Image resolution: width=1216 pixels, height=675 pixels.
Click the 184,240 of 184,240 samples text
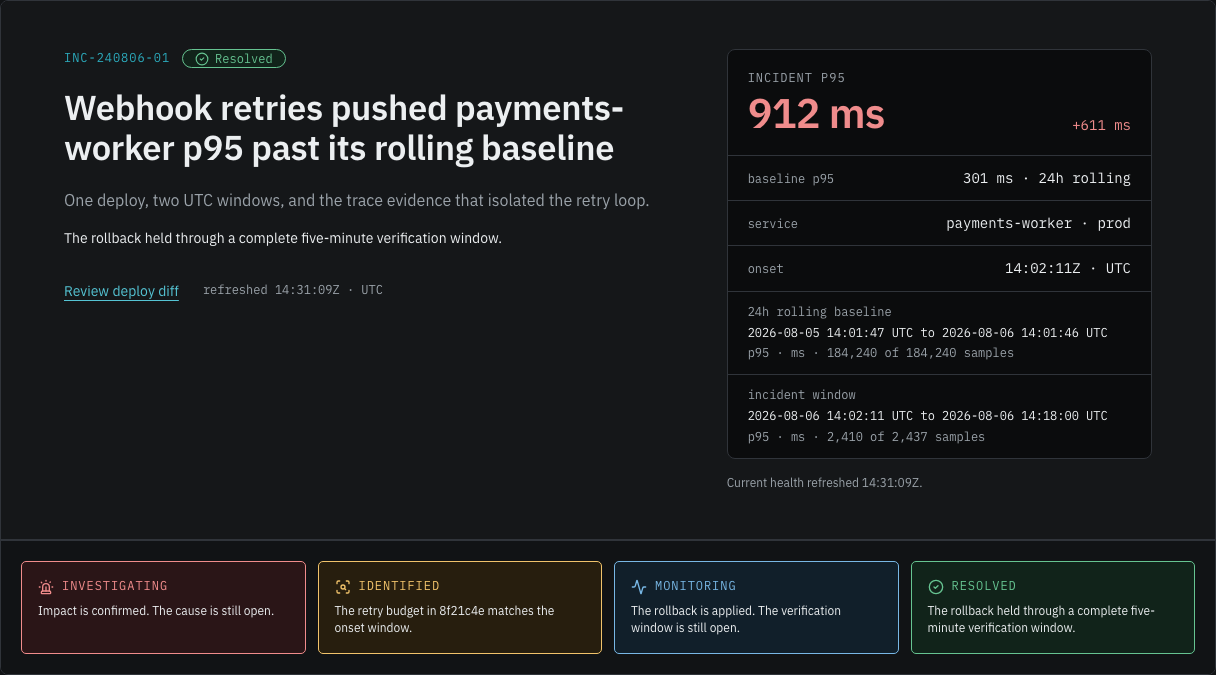click(x=919, y=353)
